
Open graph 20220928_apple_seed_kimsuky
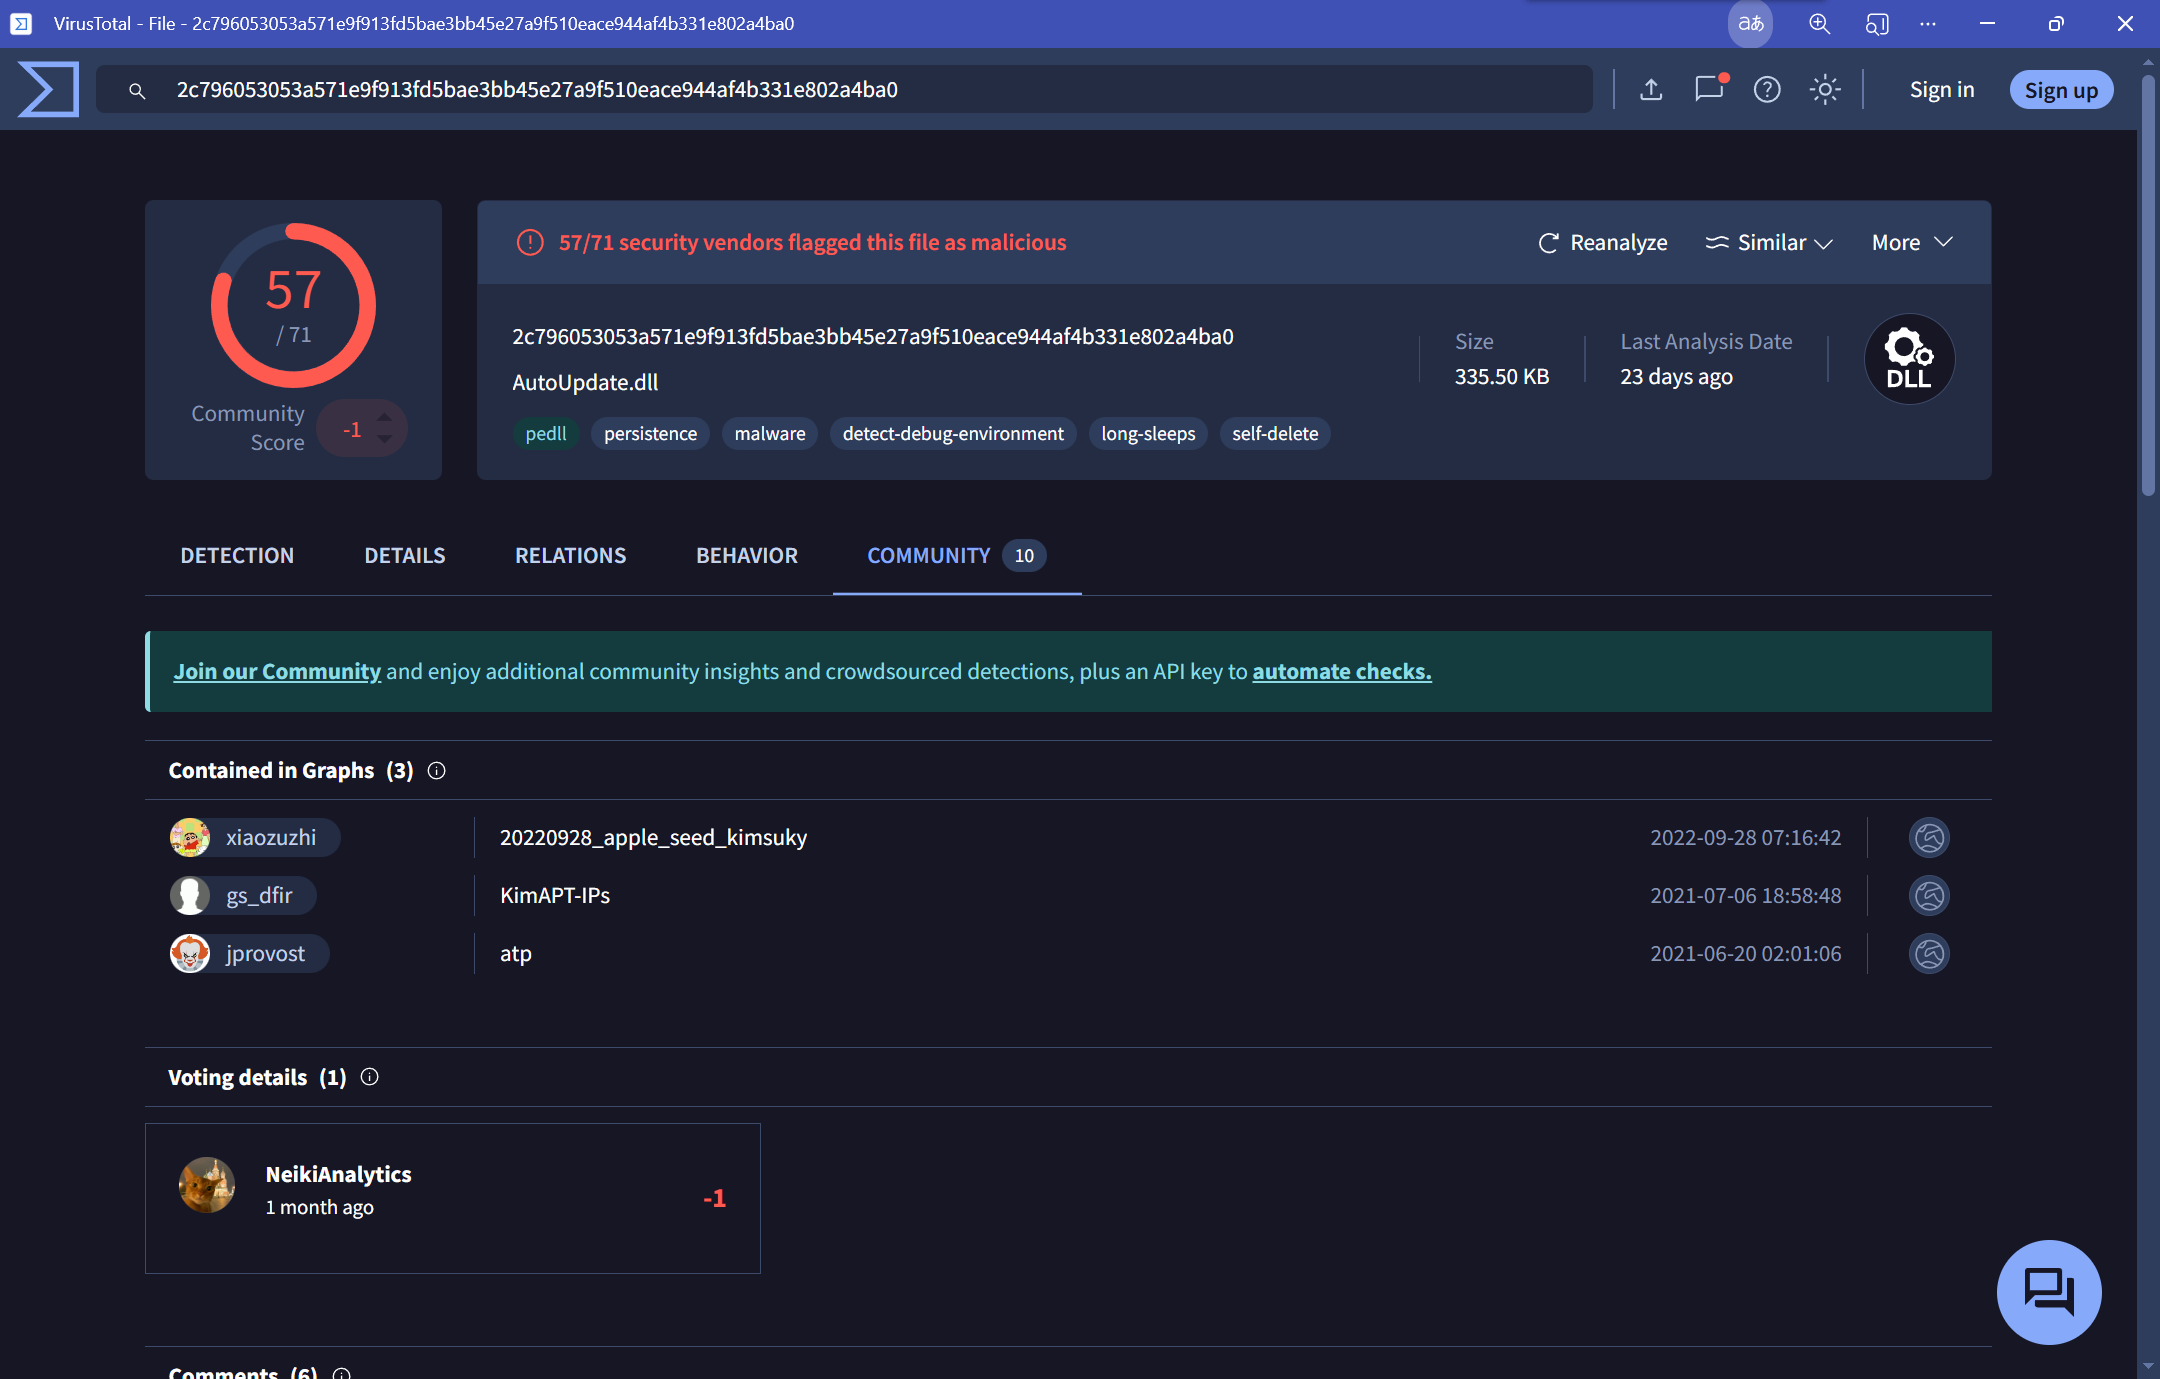[x=653, y=838]
